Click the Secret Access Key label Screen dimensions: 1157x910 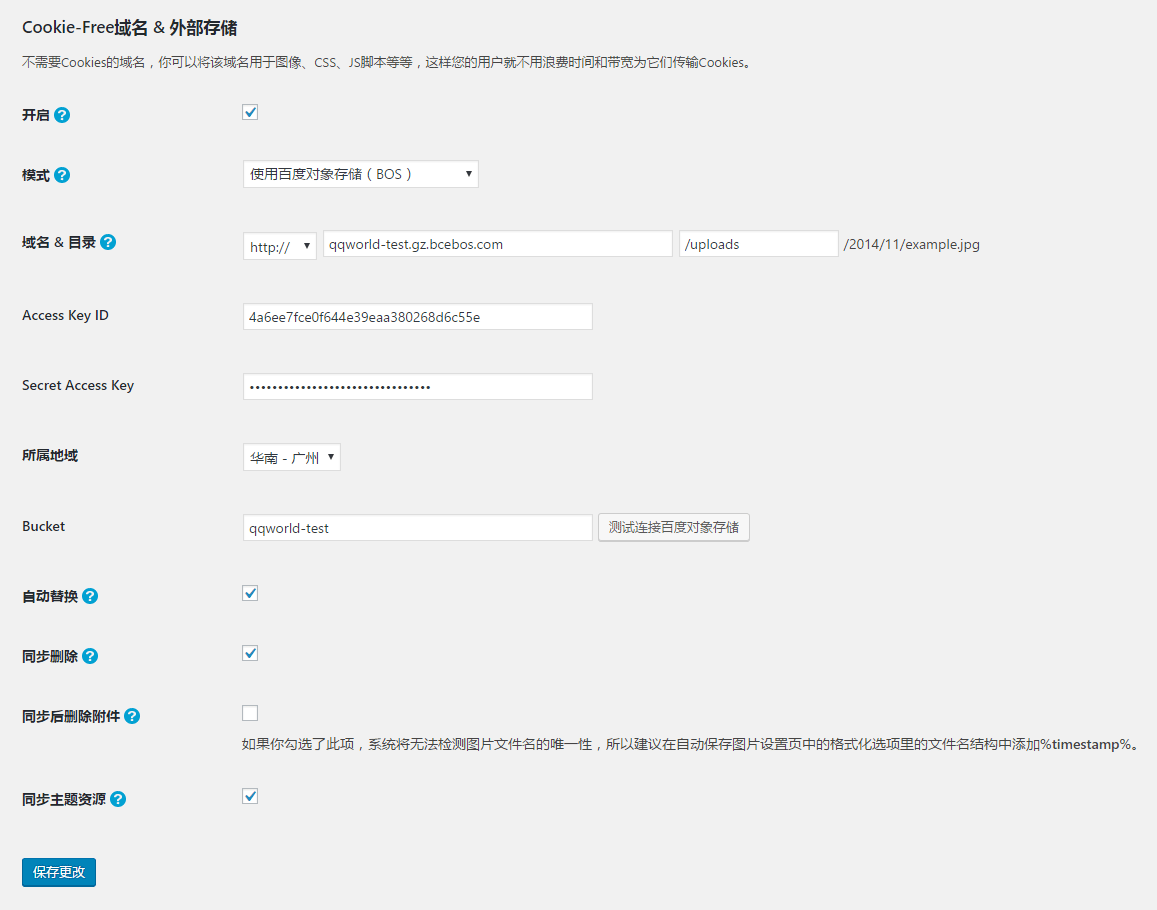click(x=78, y=385)
